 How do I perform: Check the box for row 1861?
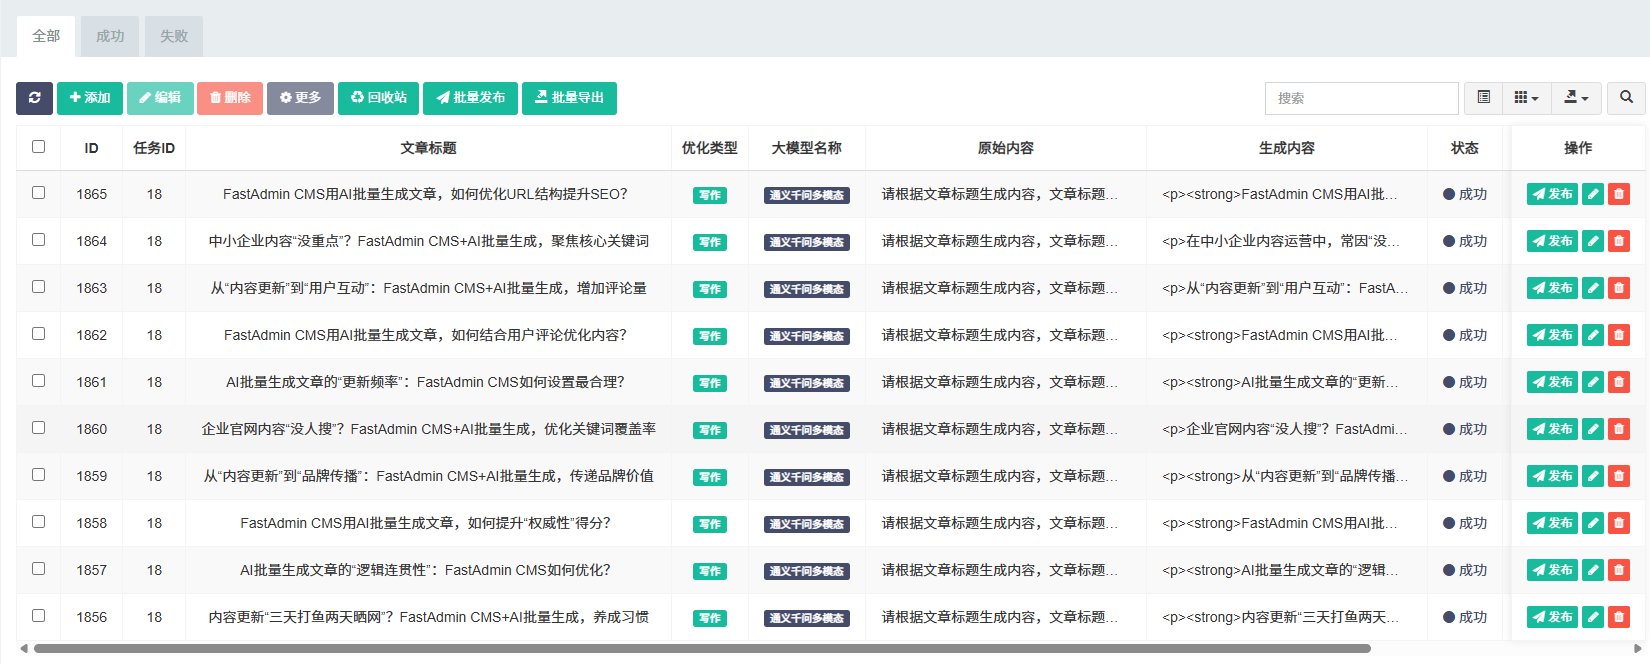point(38,380)
